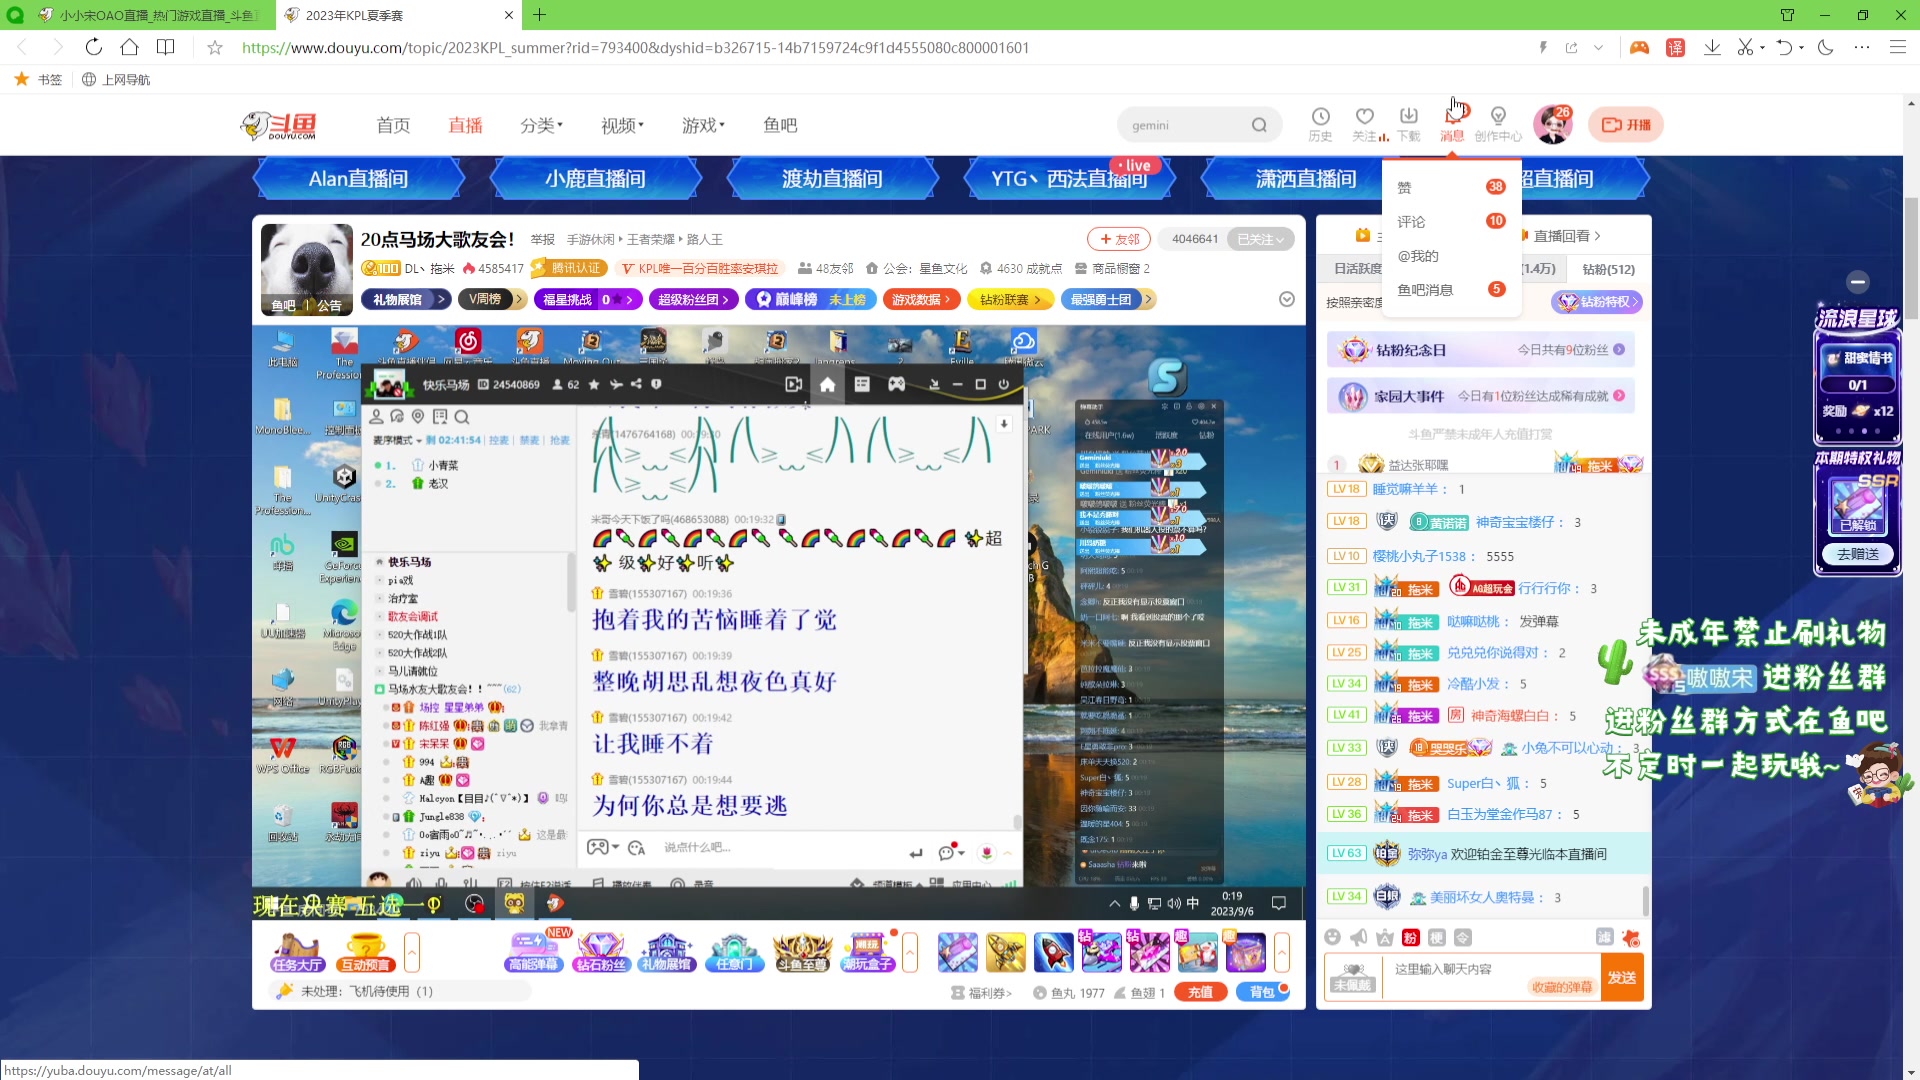
Task: Mute the chat panel speaker icon
Action: click(1357, 937)
